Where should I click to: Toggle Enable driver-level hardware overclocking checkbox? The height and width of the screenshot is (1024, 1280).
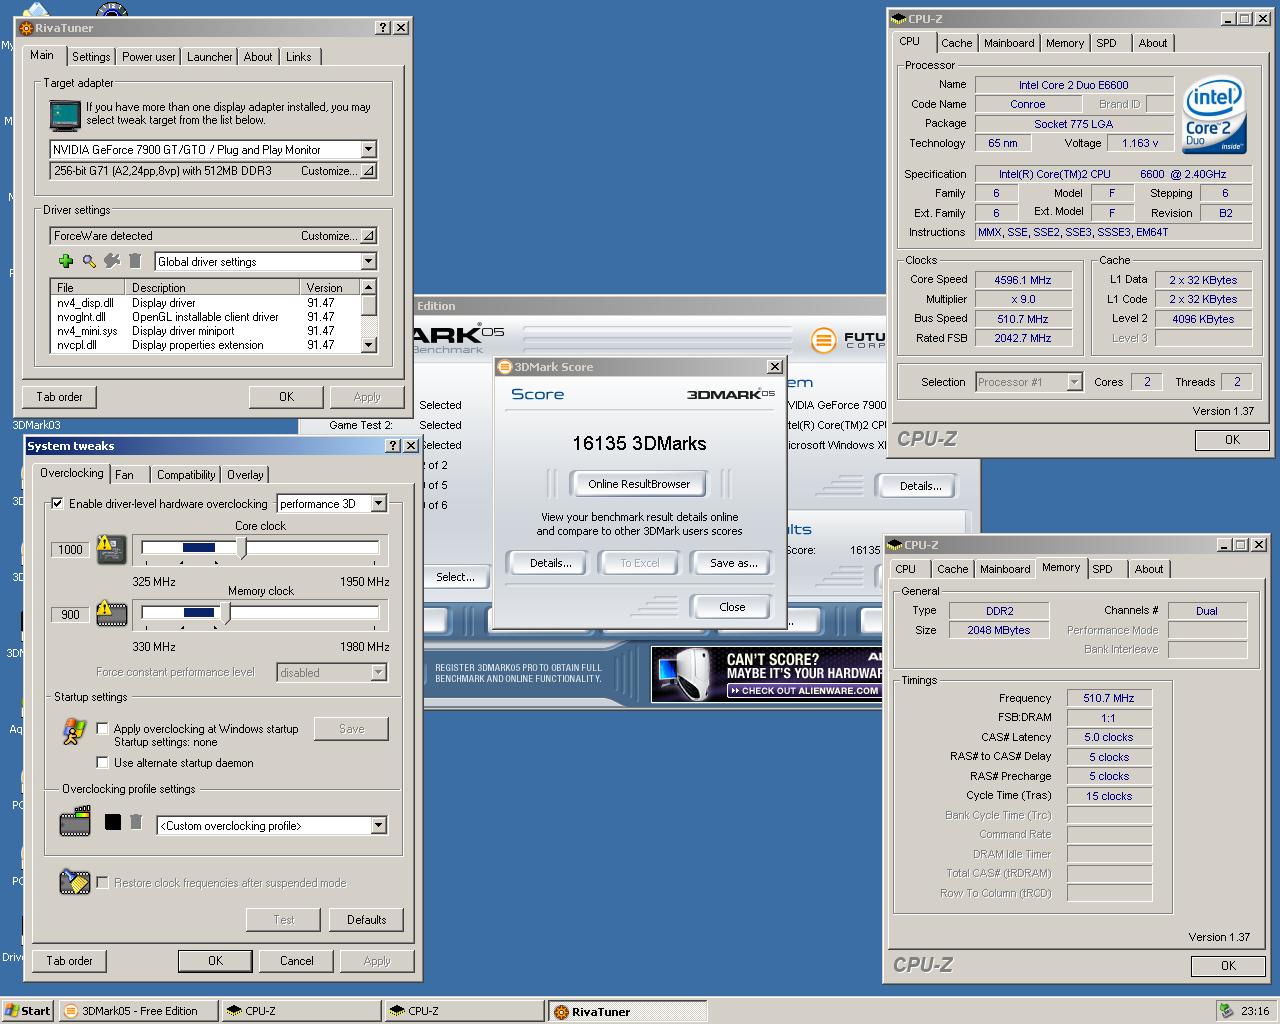tap(57, 504)
